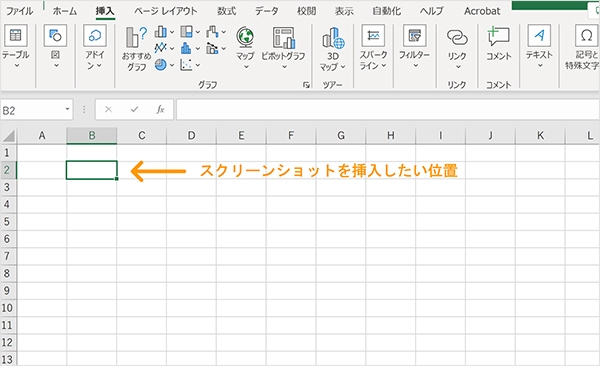The height and width of the screenshot is (366, 600).
Task: Select cell B2
Action: coord(91,170)
